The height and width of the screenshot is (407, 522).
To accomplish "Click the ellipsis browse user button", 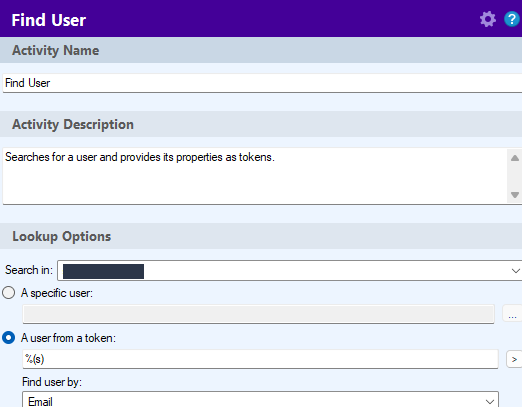I will coord(512,314).
